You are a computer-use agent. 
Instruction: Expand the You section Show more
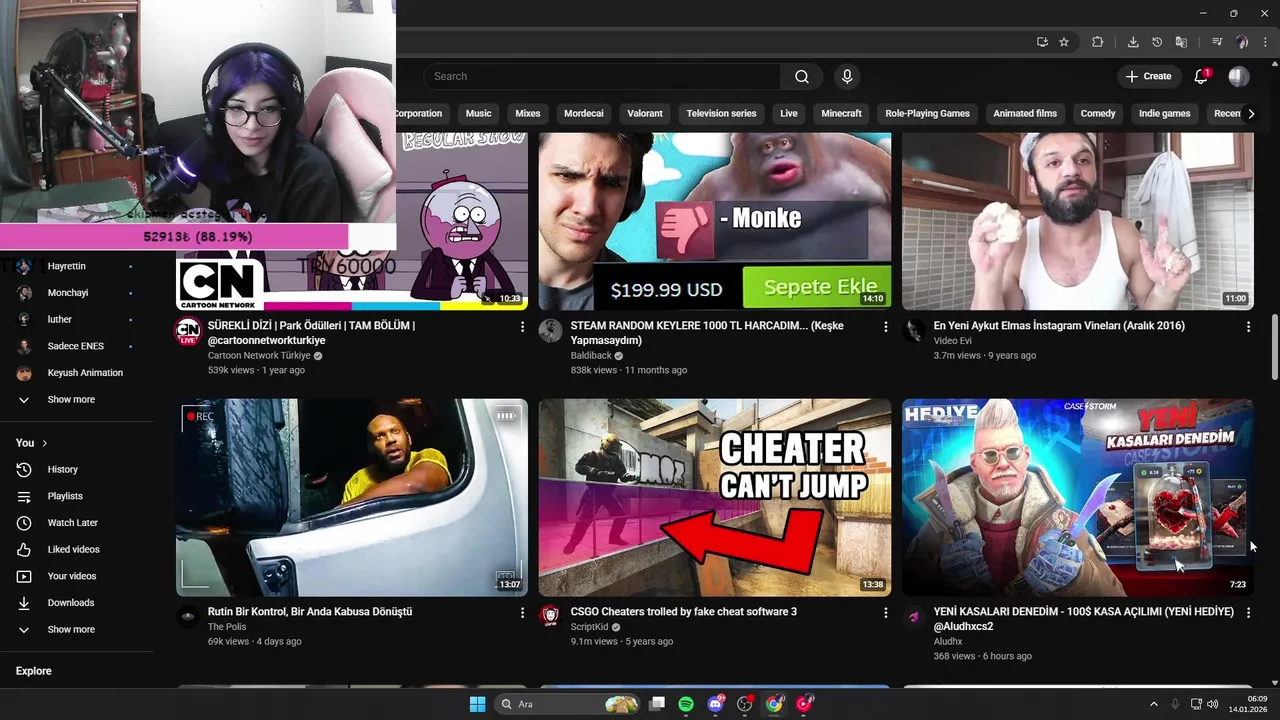coord(70,629)
